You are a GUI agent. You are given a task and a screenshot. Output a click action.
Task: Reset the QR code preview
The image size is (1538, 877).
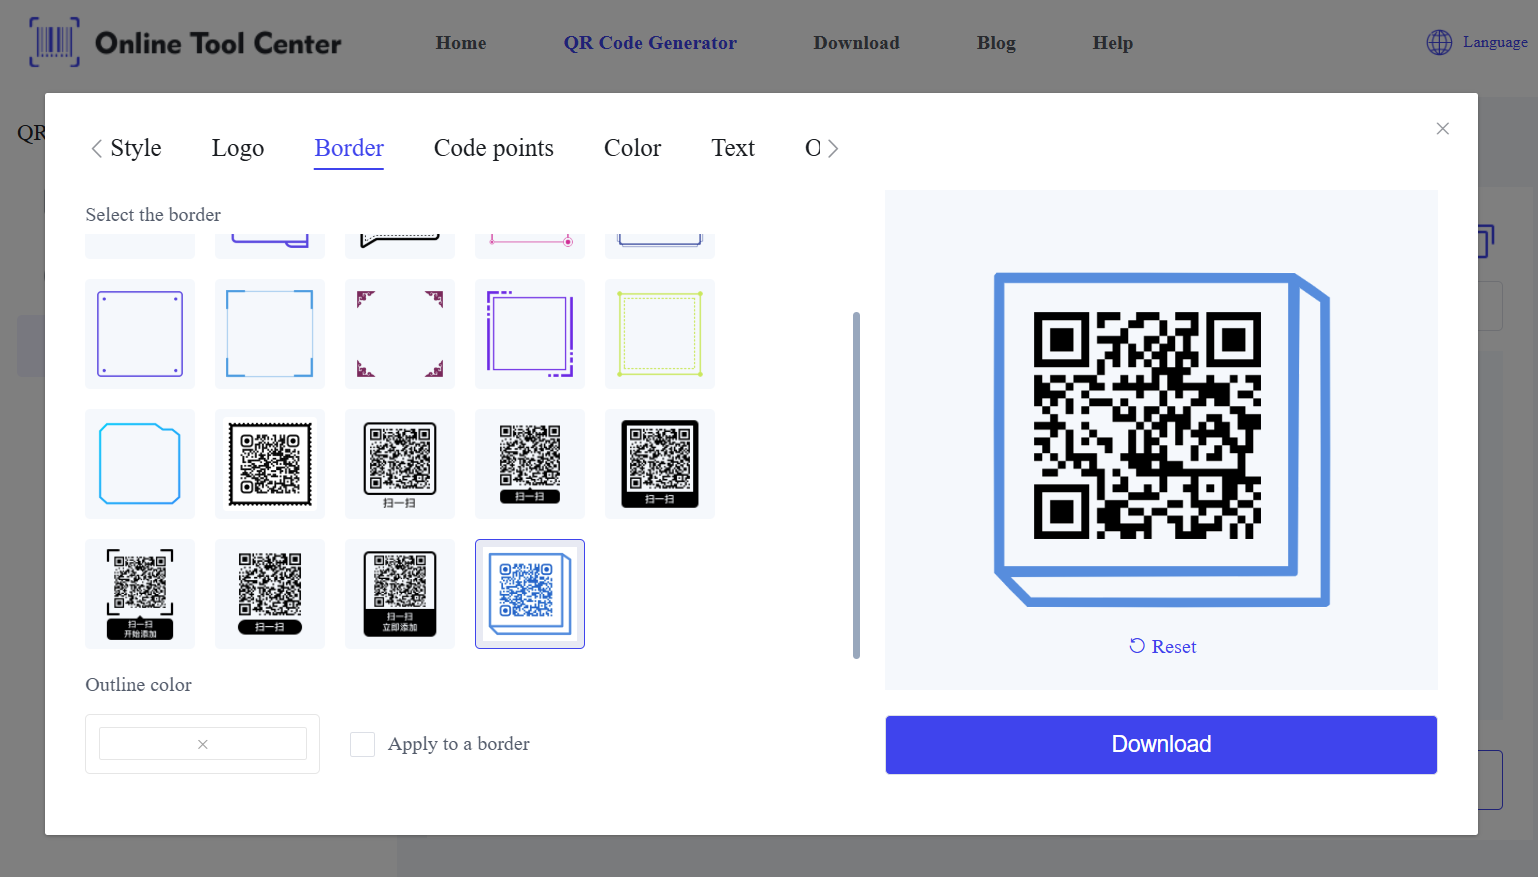(1162, 647)
